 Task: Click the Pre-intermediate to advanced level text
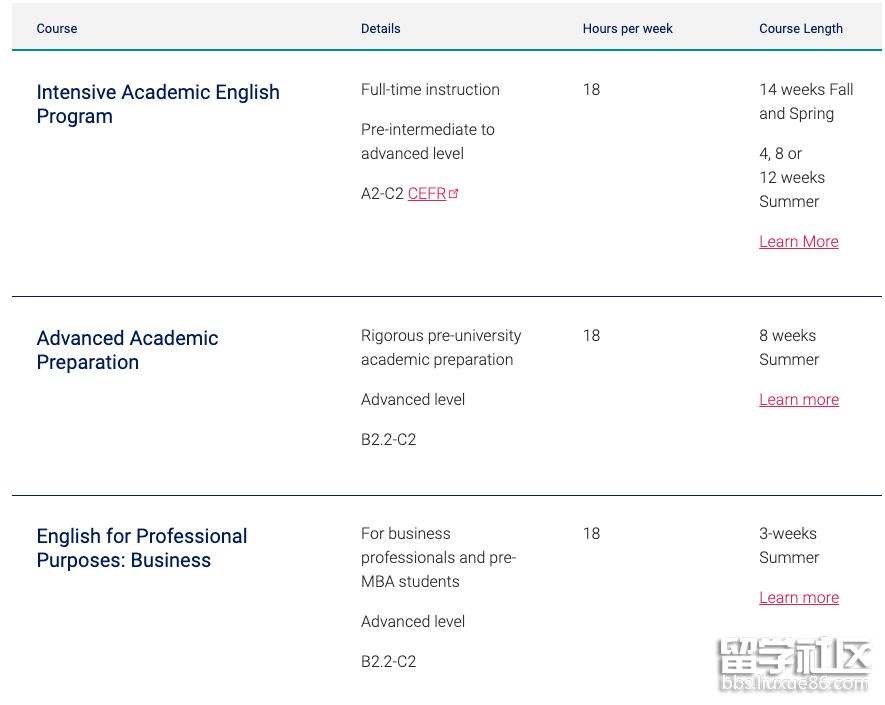coord(427,142)
